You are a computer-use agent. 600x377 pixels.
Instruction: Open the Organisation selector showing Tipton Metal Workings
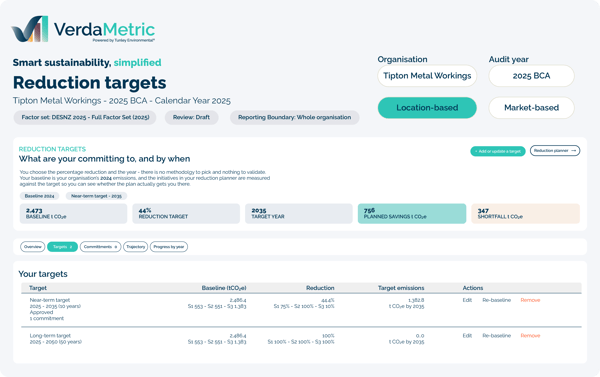click(x=427, y=76)
